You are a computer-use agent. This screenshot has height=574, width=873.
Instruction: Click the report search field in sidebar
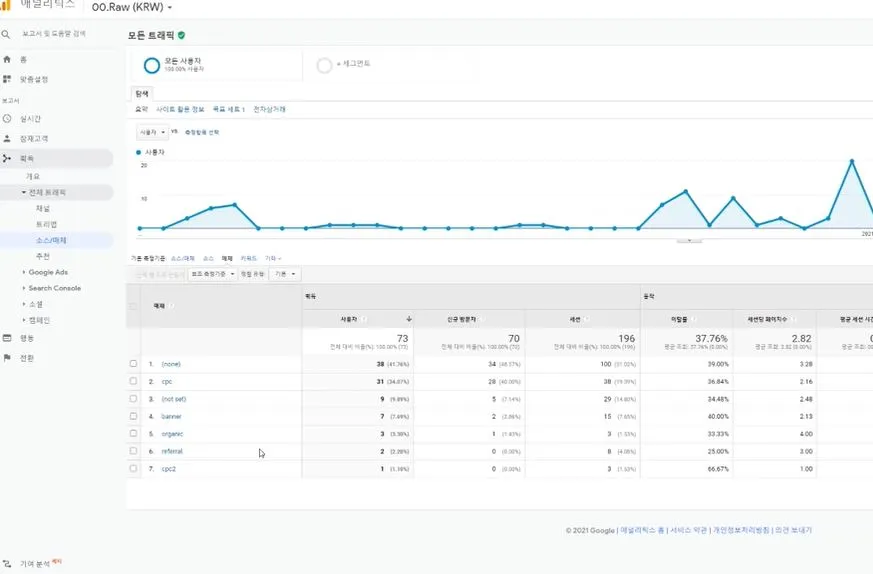[54, 34]
